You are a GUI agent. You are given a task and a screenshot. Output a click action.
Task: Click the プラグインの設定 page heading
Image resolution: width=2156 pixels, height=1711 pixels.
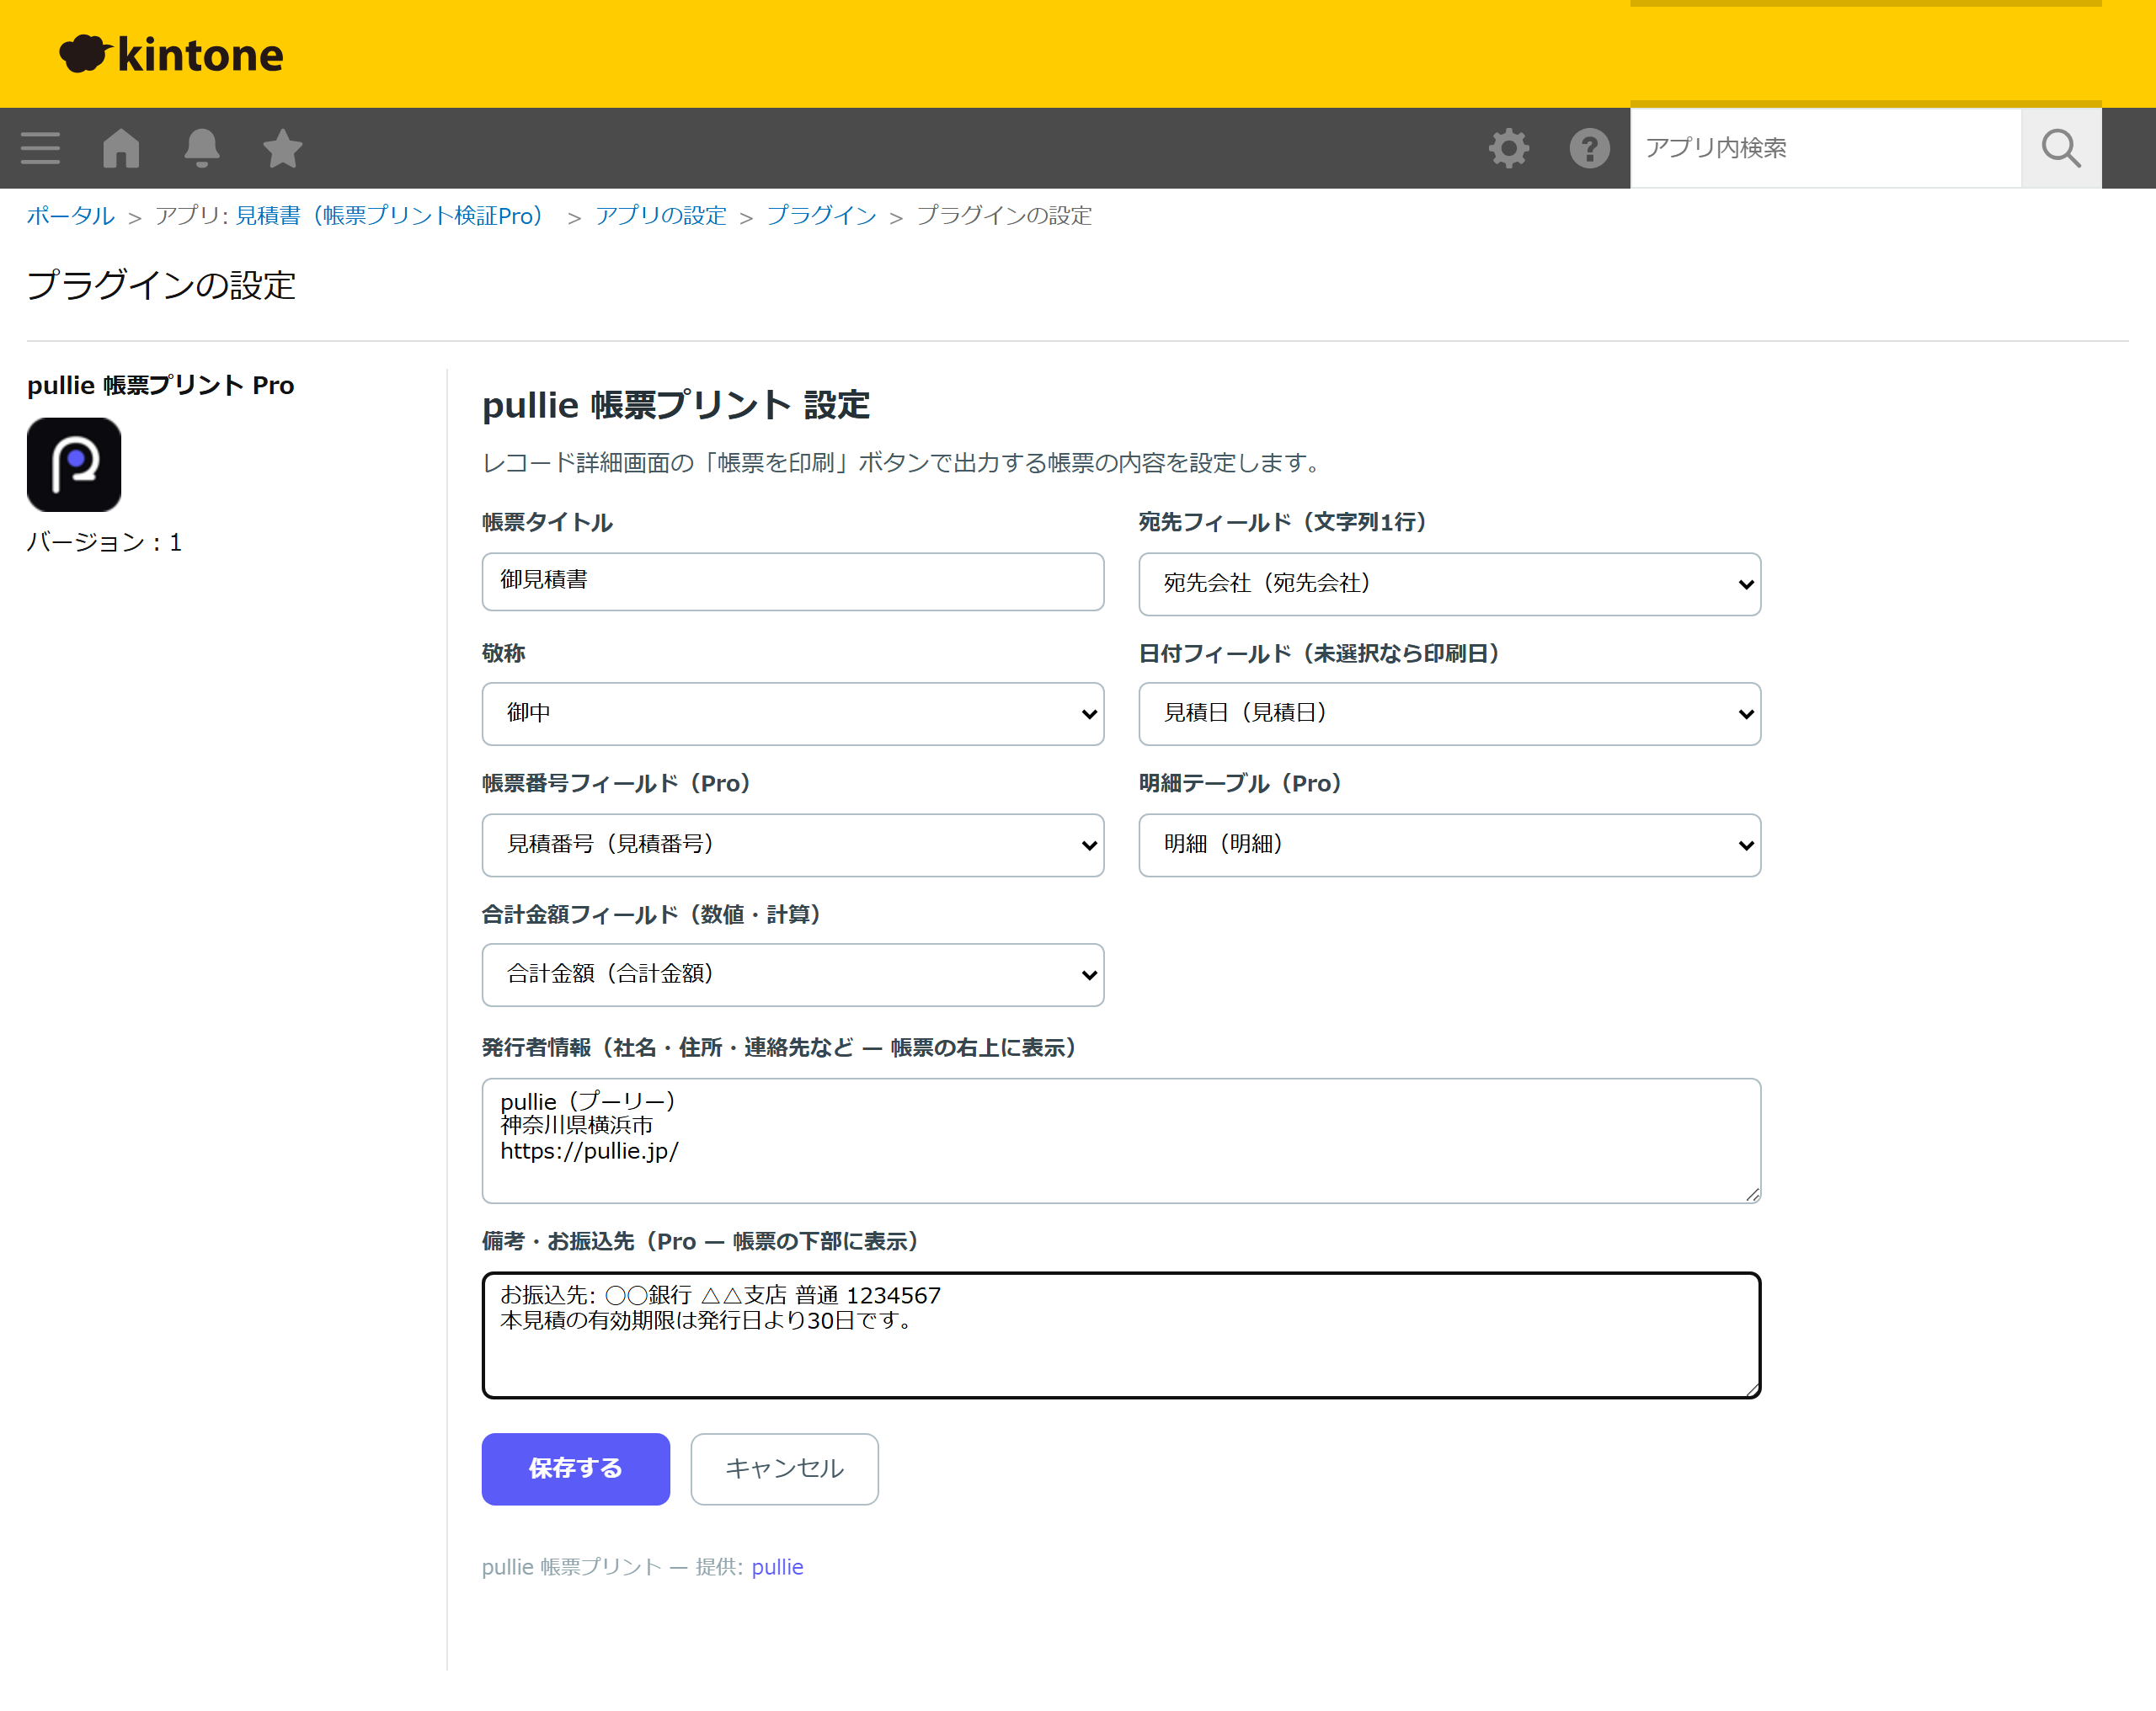coord(161,285)
